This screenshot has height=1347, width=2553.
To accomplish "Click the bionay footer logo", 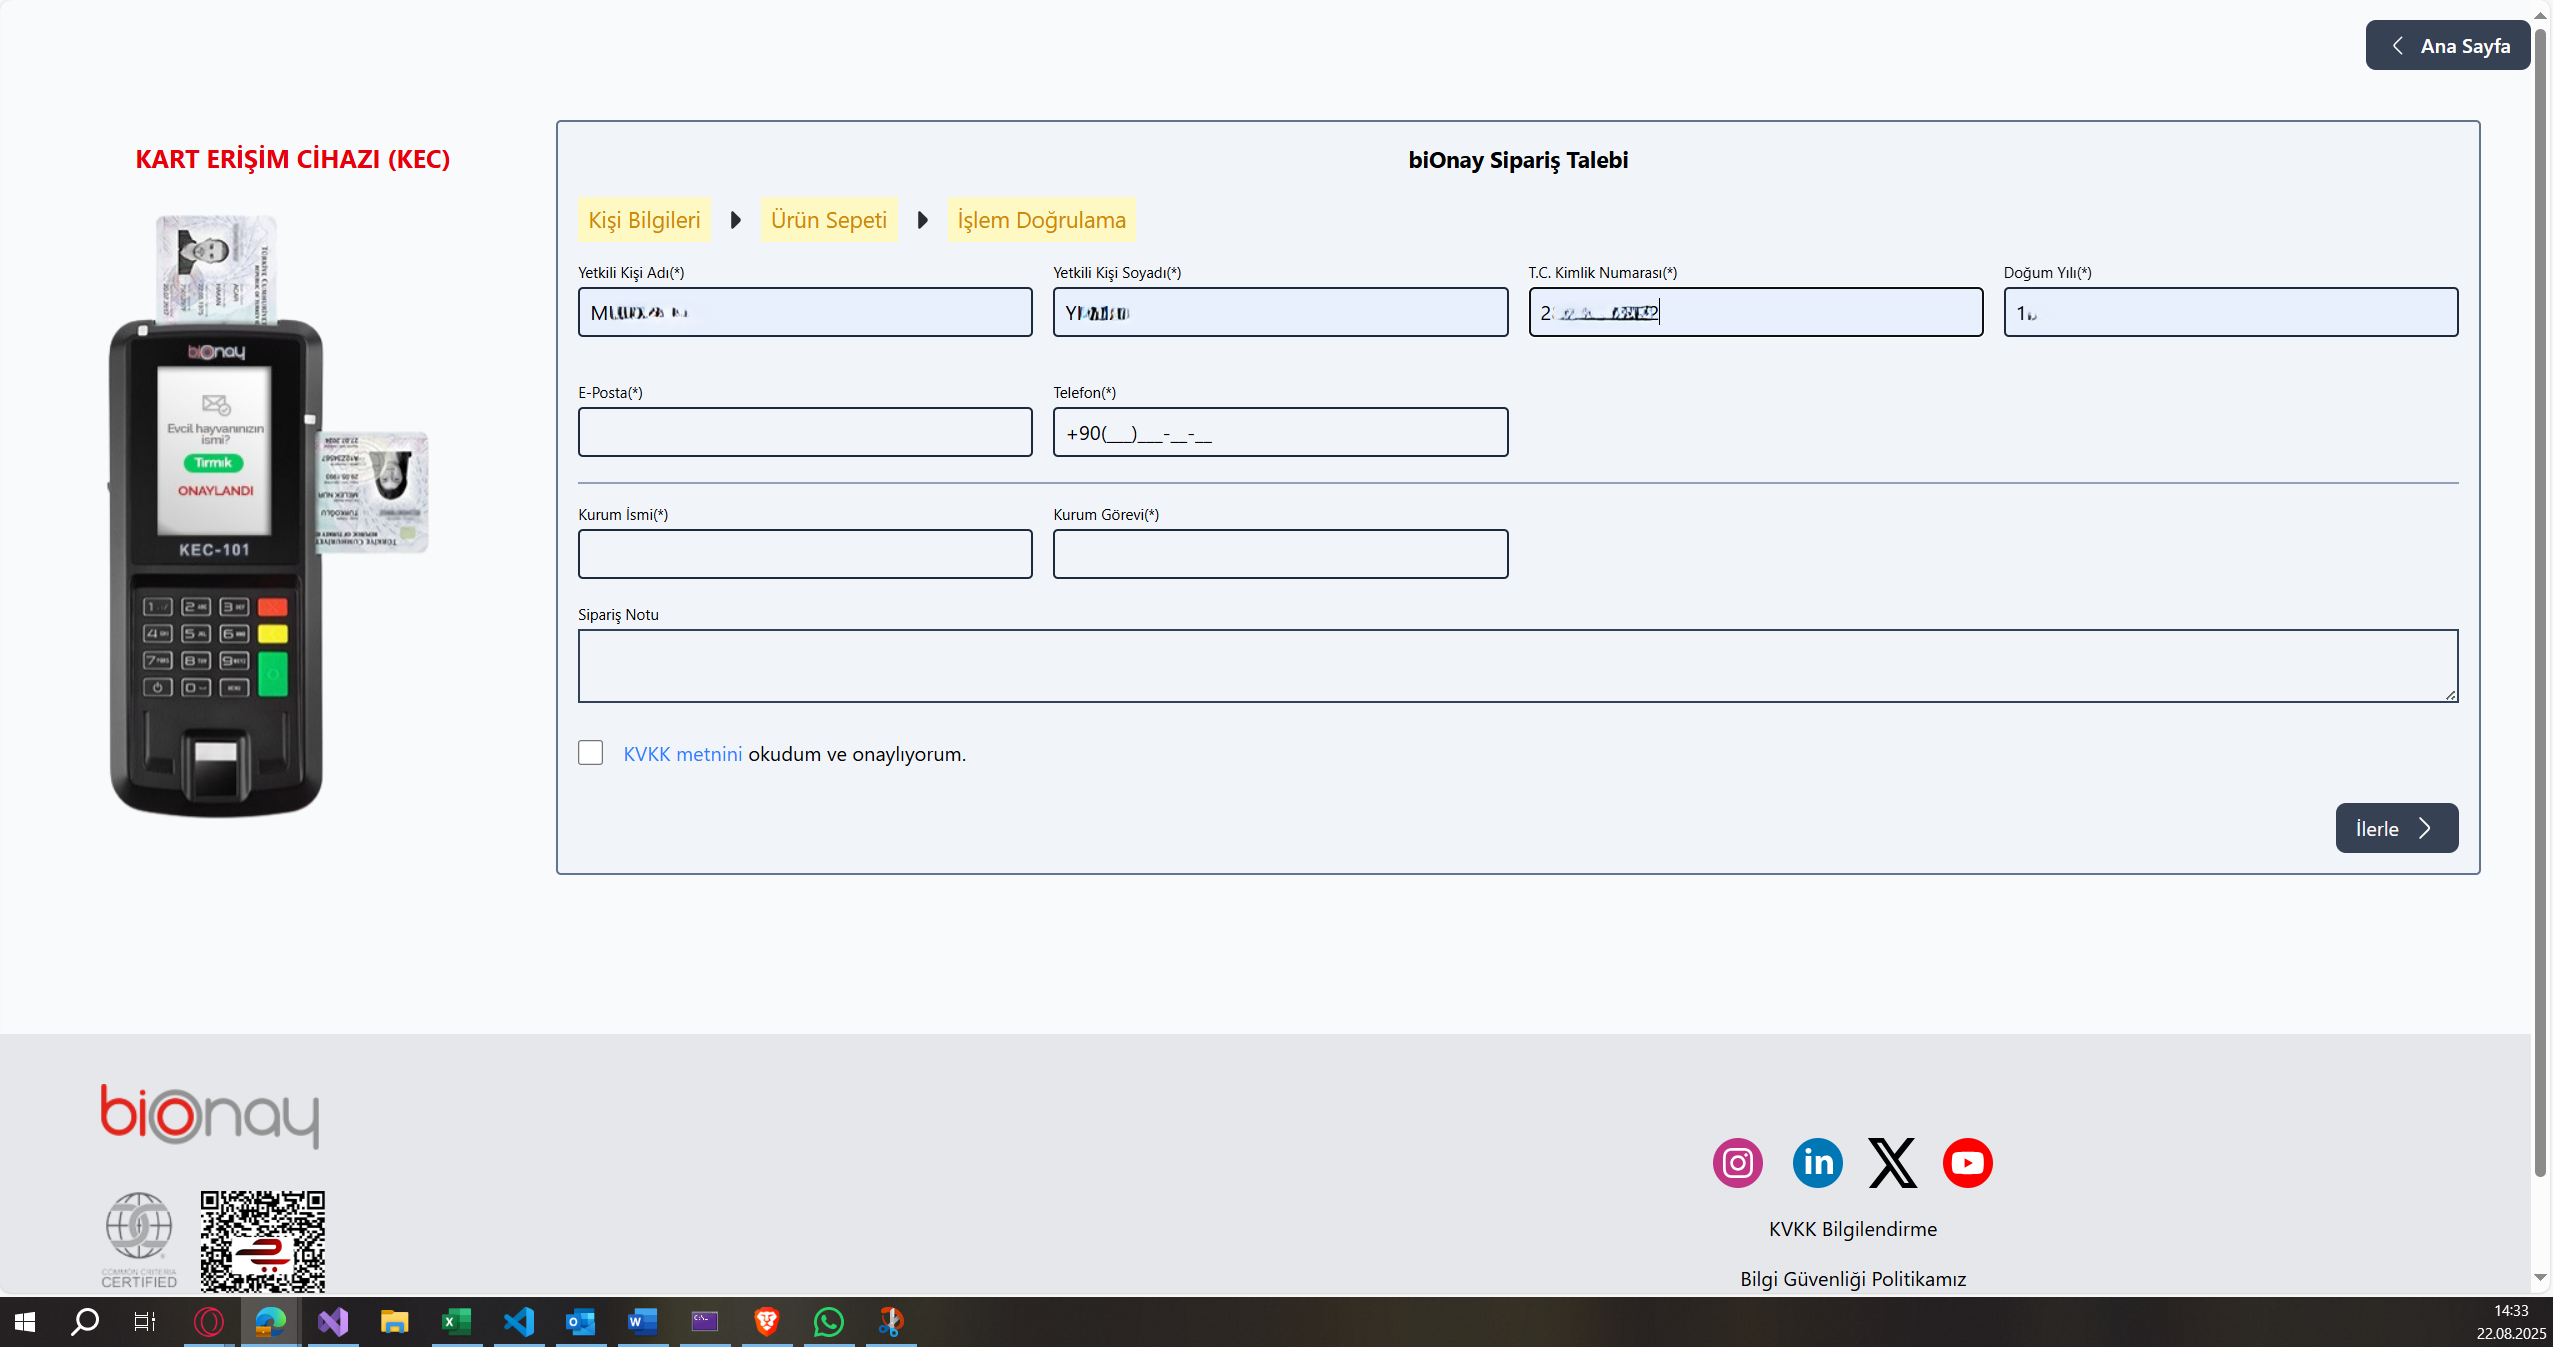I will pos(209,1115).
